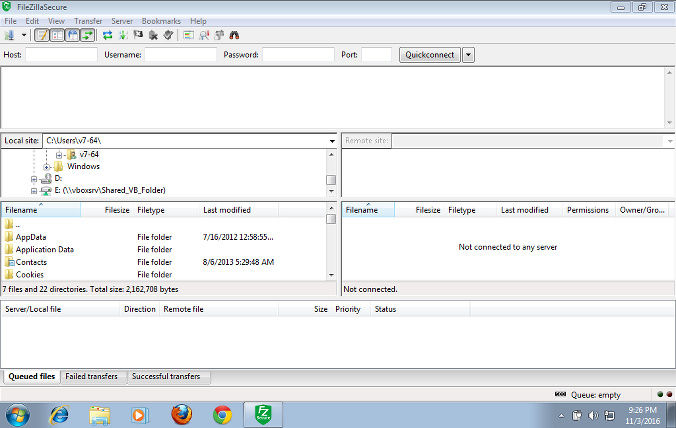This screenshot has height=428, width=676.
Task: Click the process queue toolbar icon
Action: tap(122, 35)
